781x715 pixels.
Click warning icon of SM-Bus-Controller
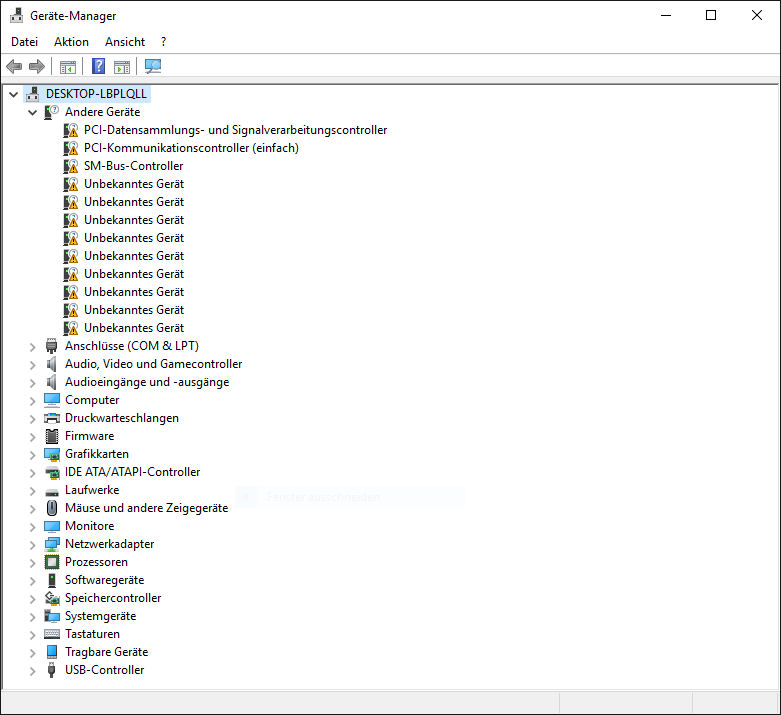[71, 166]
